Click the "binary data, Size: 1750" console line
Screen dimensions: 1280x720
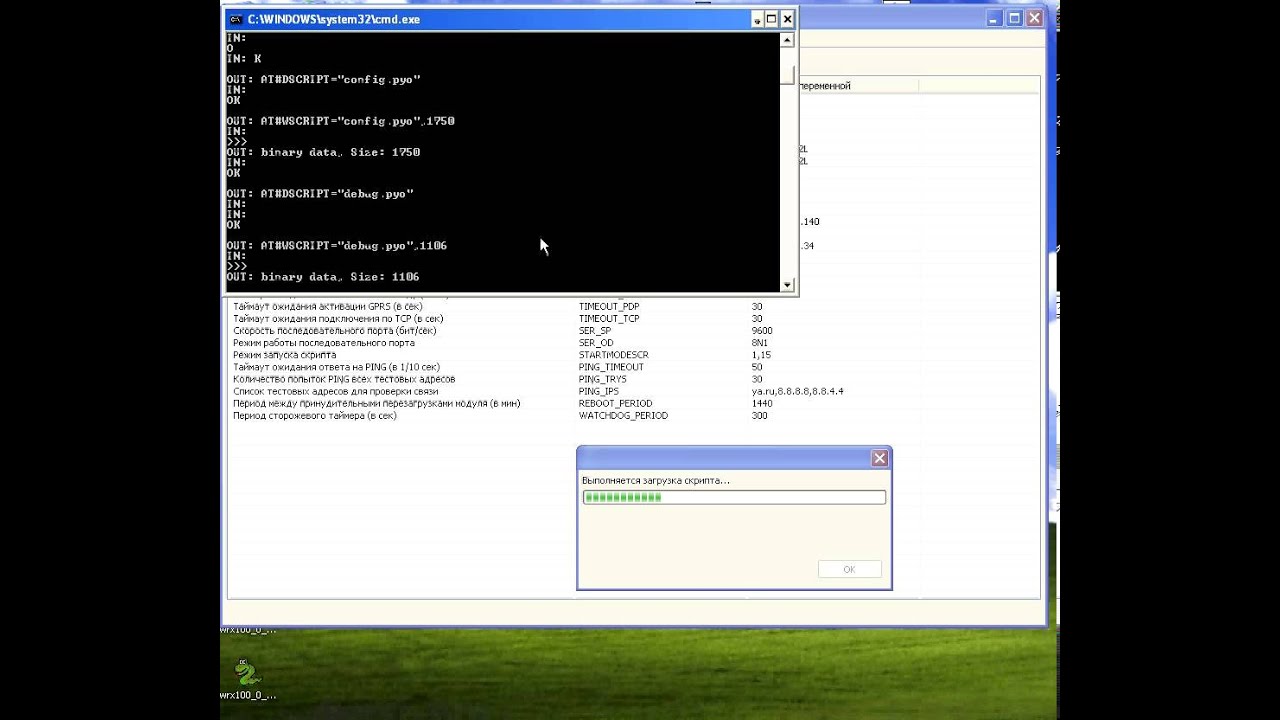(323, 152)
